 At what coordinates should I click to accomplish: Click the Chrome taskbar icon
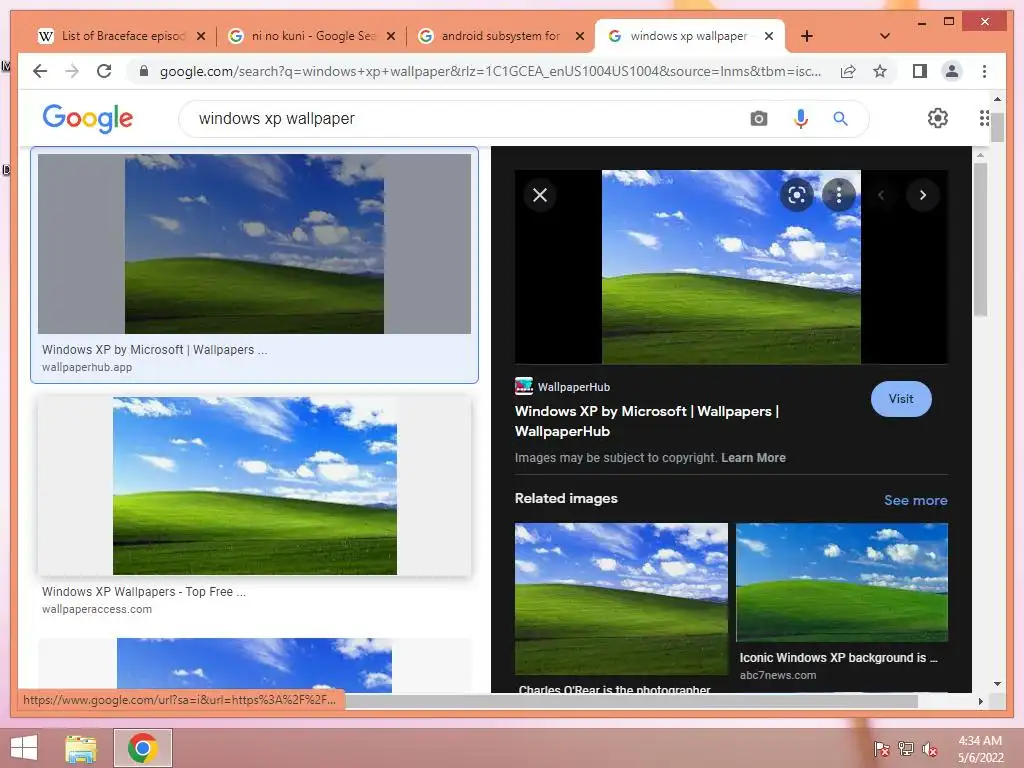tap(143, 748)
